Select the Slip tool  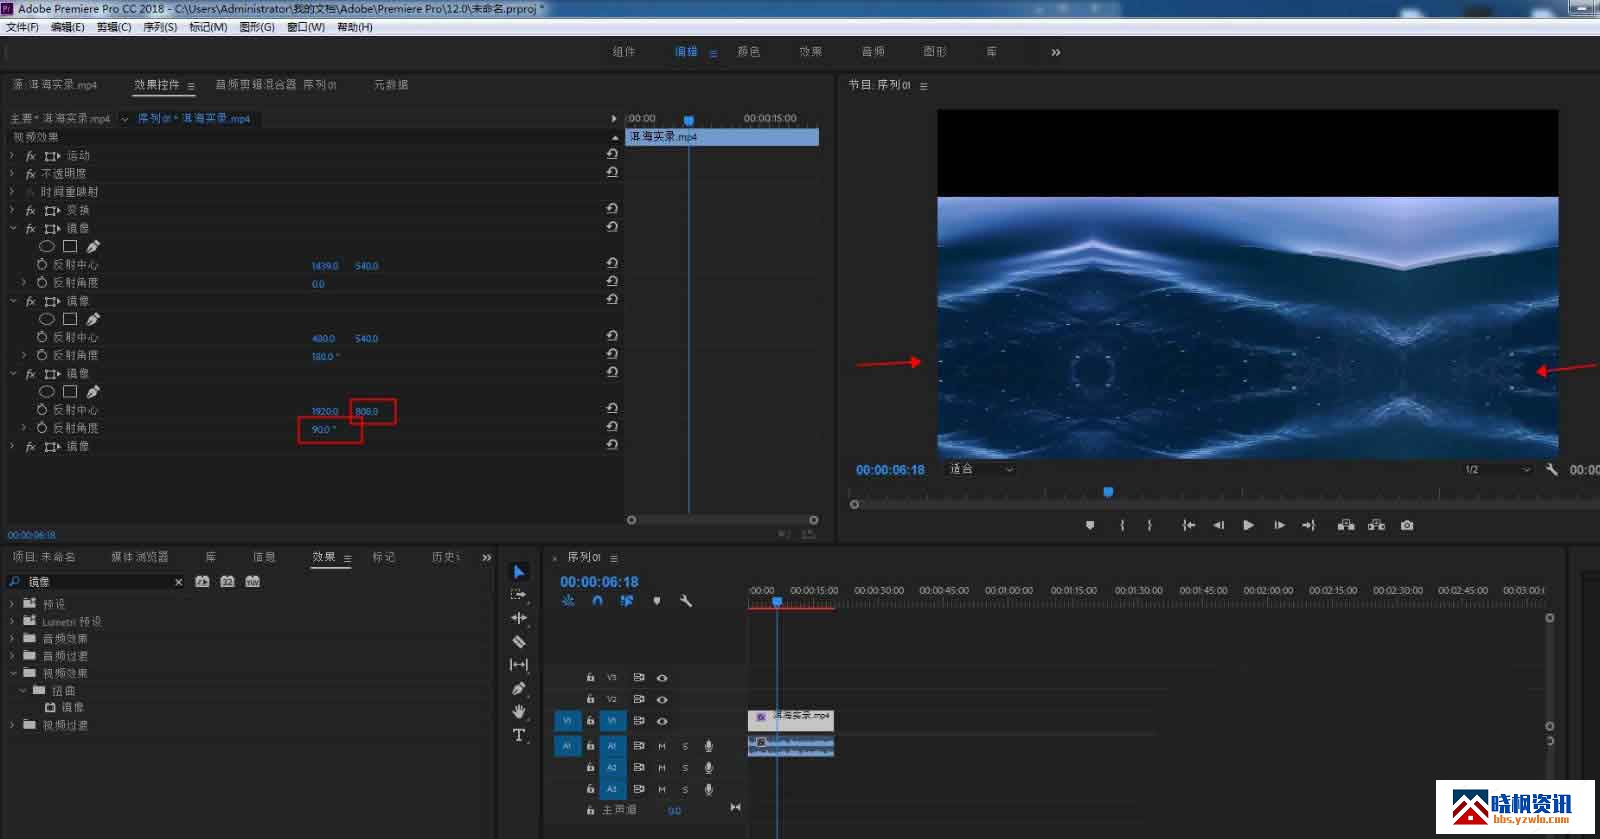pos(519,665)
